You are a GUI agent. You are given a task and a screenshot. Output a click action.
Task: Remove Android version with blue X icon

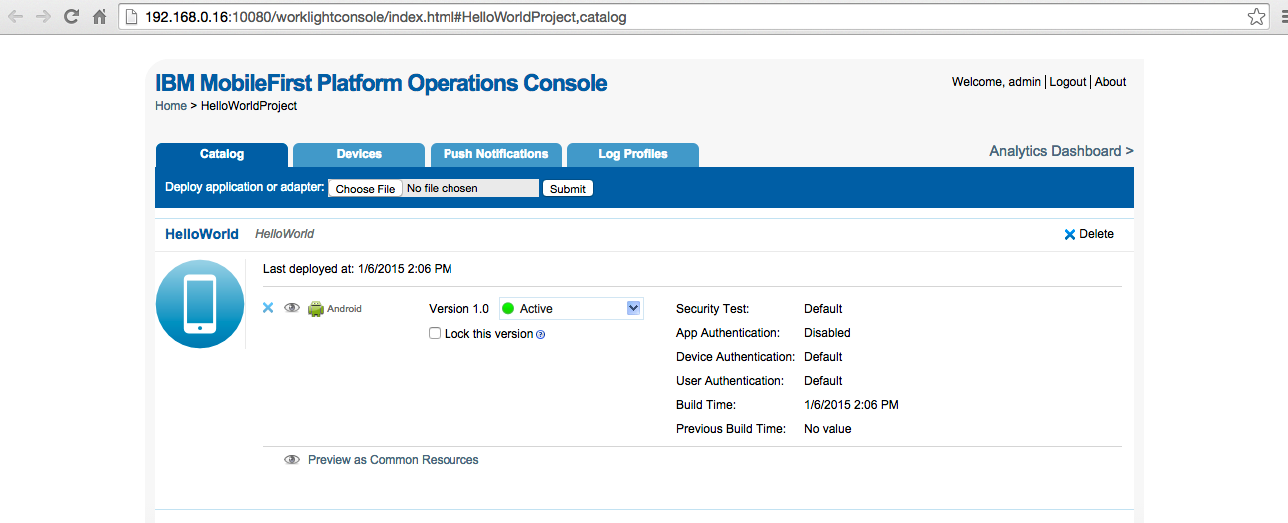[x=268, y=308]
